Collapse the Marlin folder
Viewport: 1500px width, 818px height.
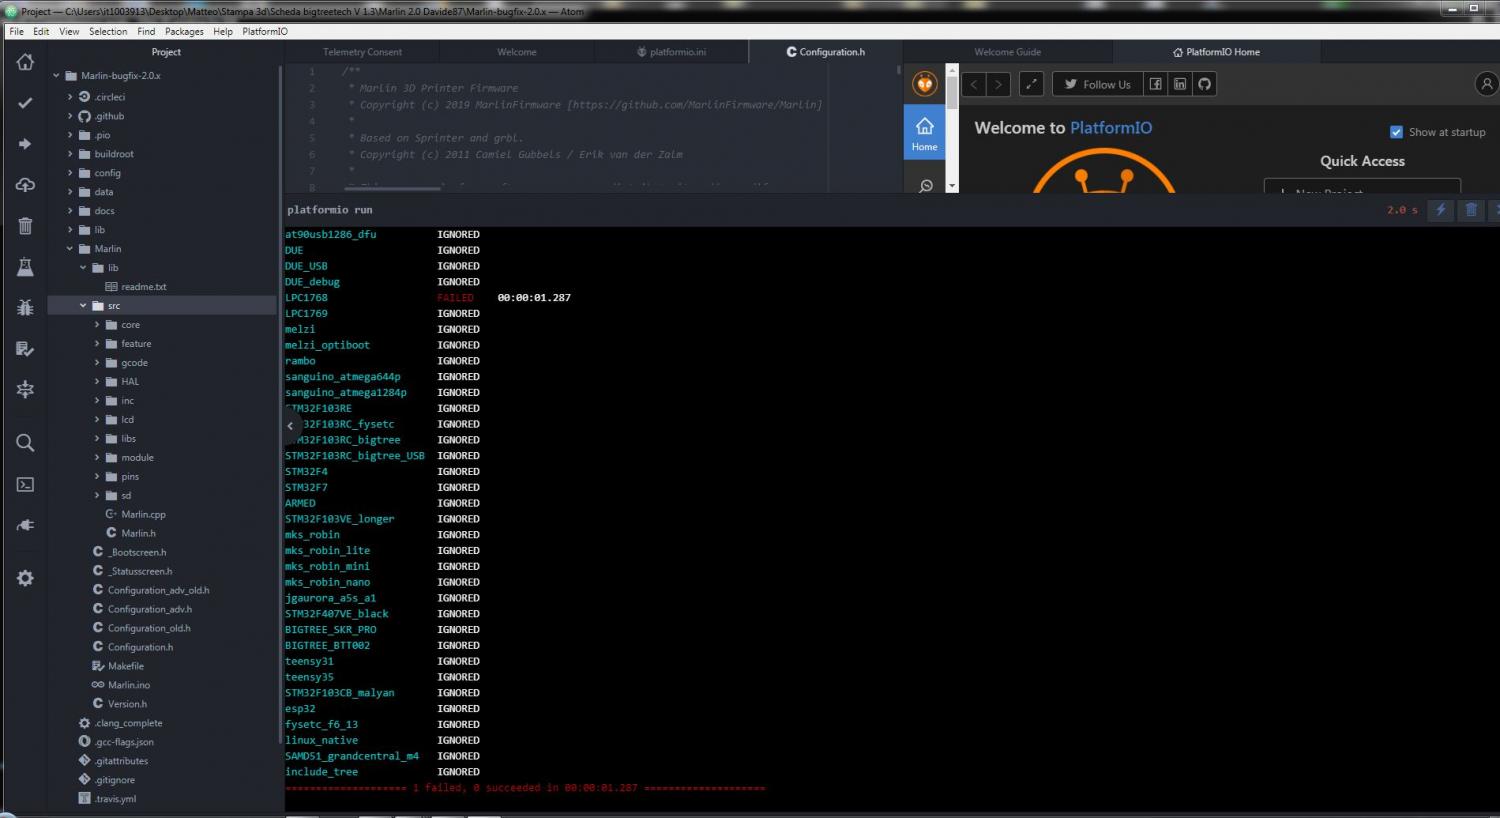tap(70, 249)
